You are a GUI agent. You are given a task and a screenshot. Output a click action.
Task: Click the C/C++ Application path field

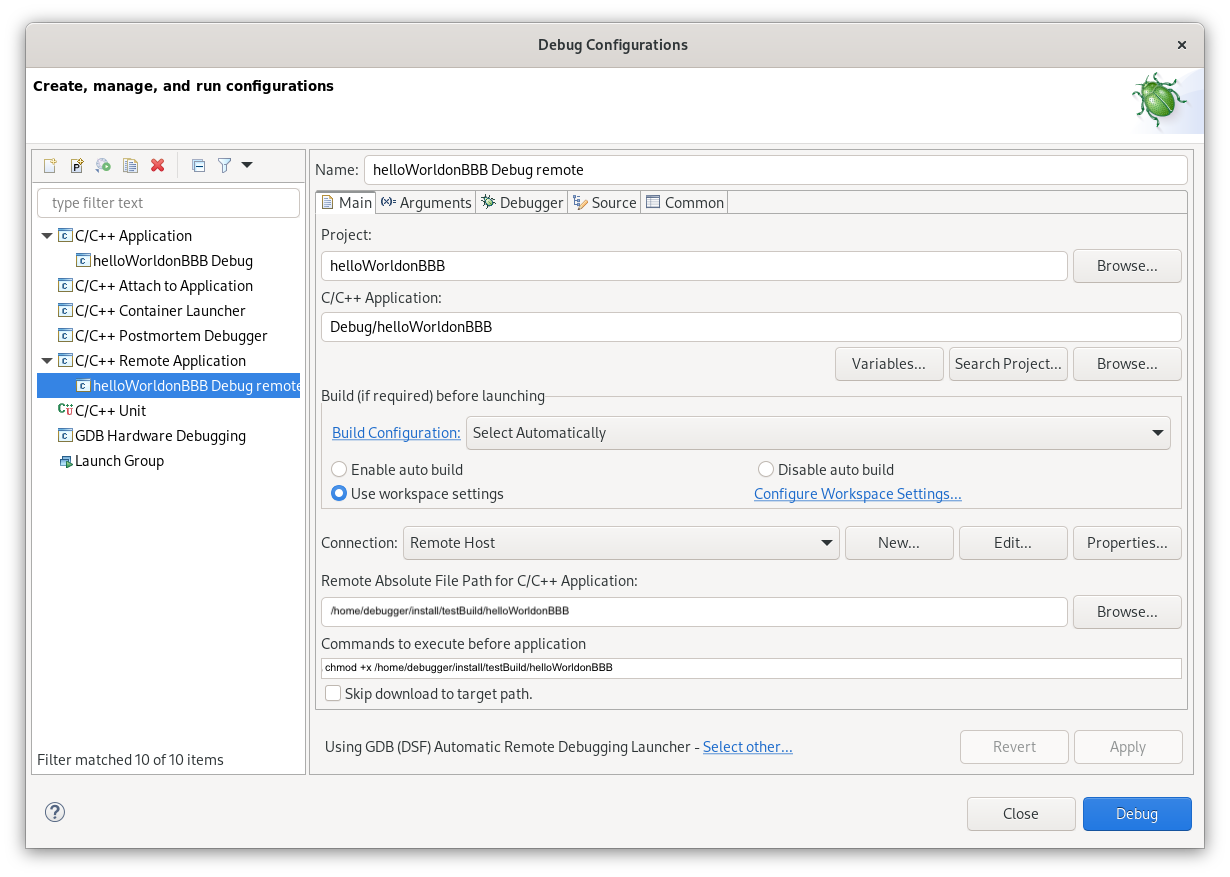pos(751,327)
